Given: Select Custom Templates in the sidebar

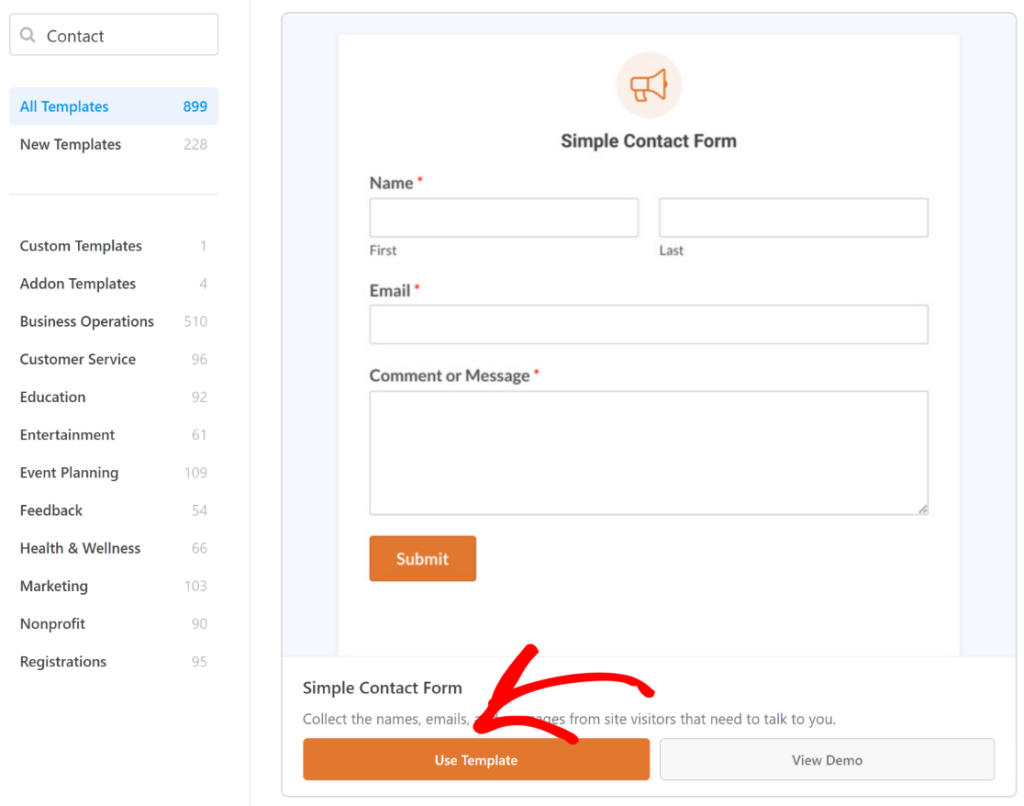Looking at the screenshot, I should point(80,245).
